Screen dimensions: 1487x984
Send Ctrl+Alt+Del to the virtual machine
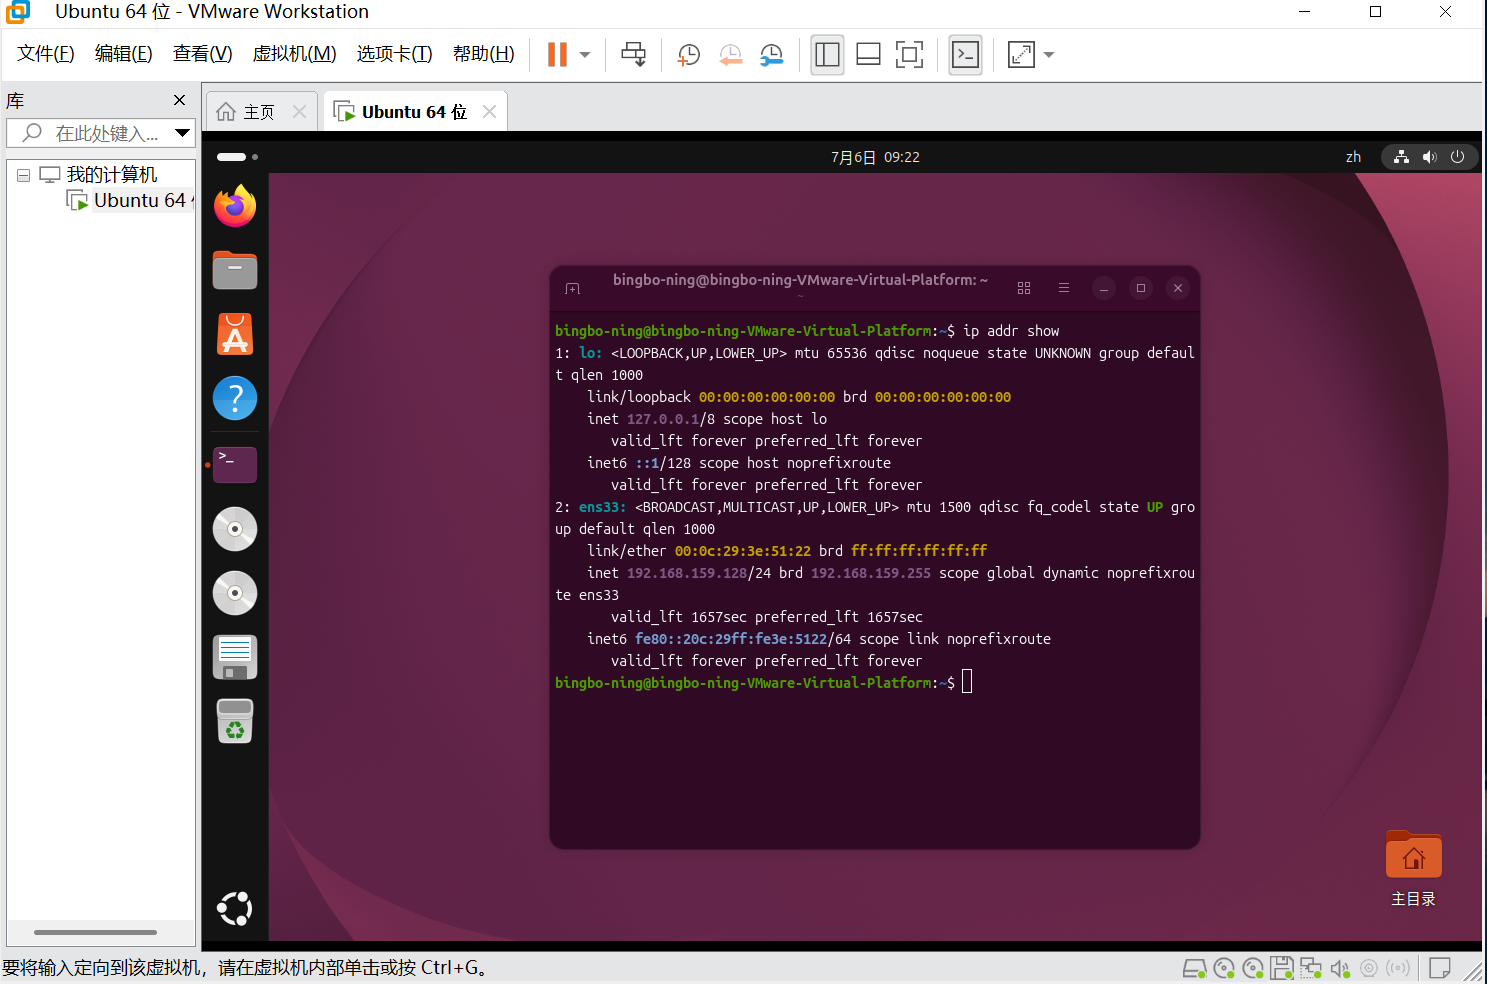[633, 54]
